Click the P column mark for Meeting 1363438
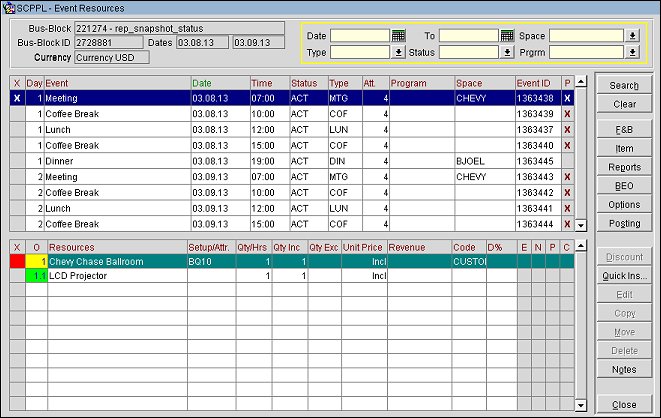Viewport: 661px width, 418px height. [x=568, y=99]
